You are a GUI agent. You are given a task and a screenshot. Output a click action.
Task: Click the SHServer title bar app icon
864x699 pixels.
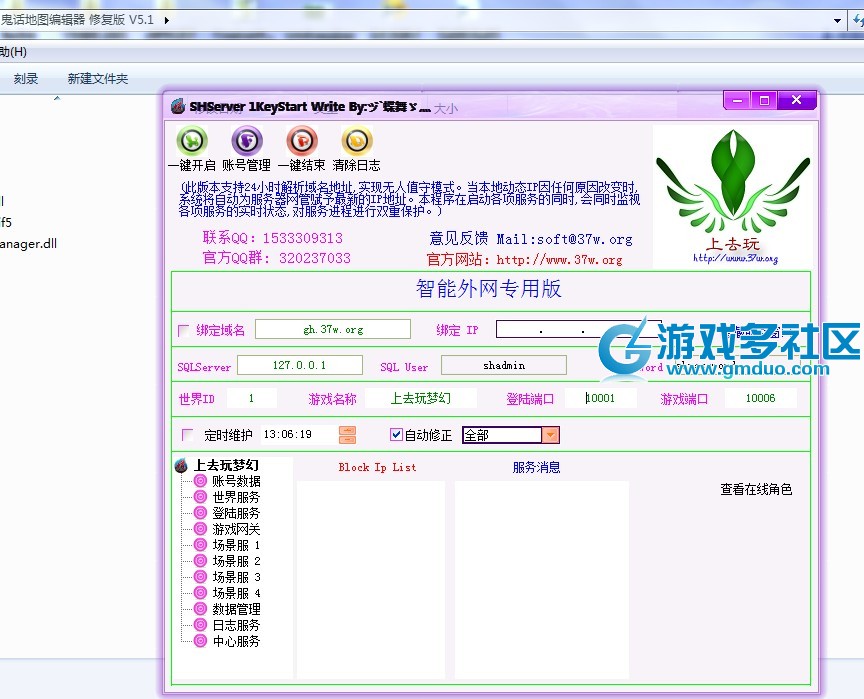coord(177,106)
